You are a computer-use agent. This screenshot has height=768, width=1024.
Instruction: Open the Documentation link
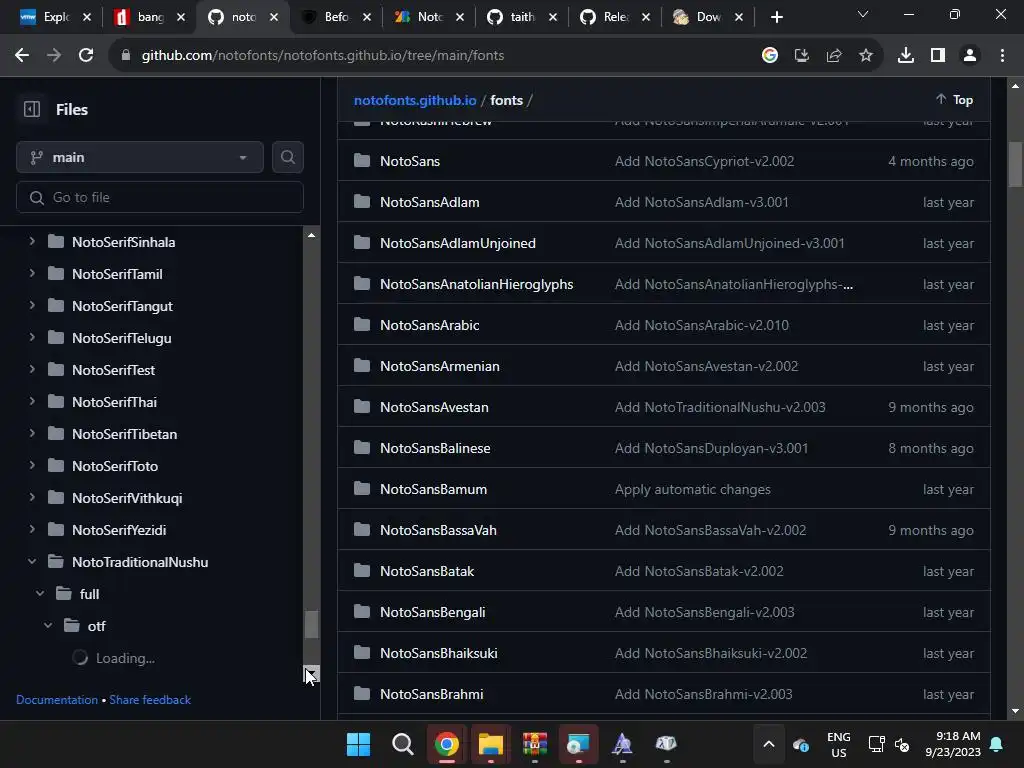point(57,699)
